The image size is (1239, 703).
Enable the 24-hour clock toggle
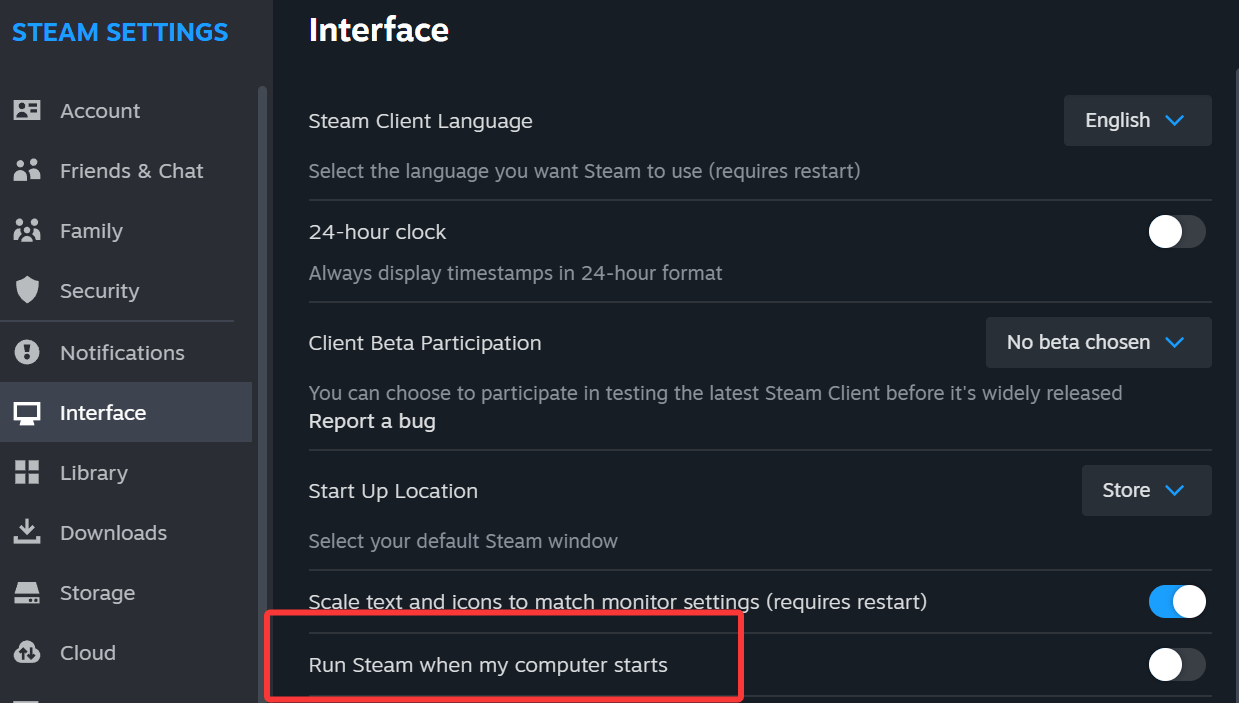(1177, 231)
